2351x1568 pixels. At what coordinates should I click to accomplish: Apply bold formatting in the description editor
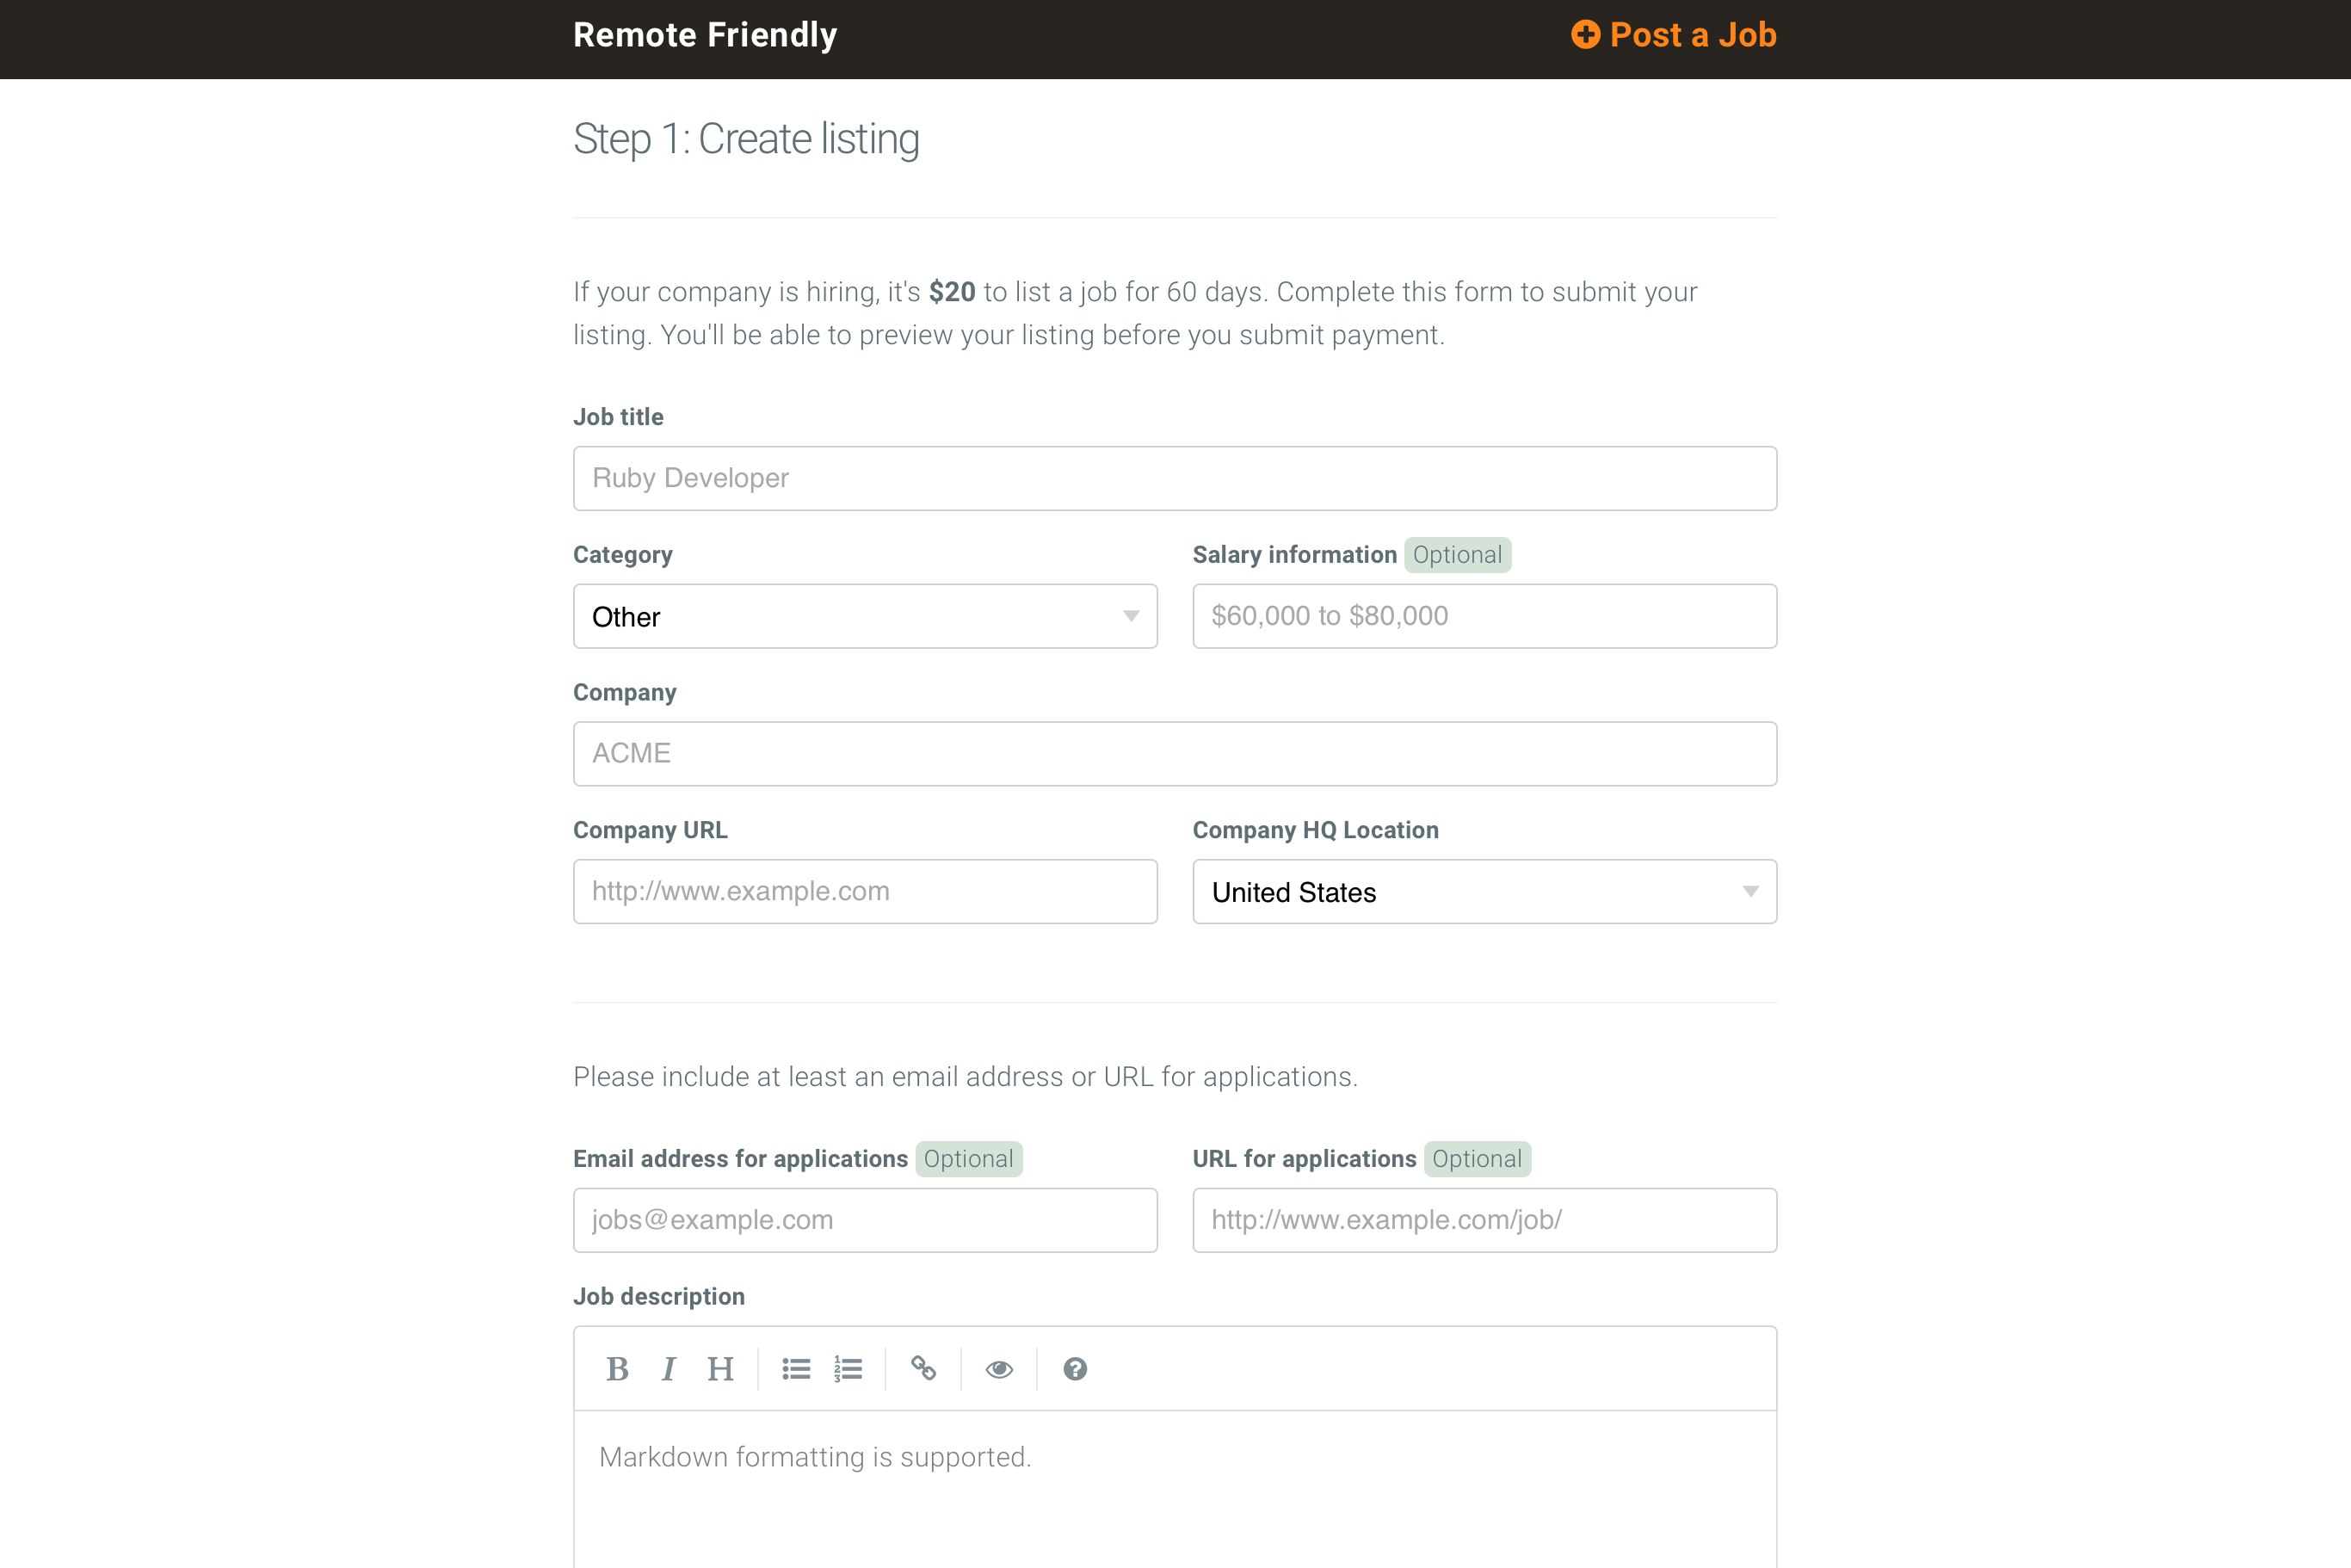(x=618, y=1368)
